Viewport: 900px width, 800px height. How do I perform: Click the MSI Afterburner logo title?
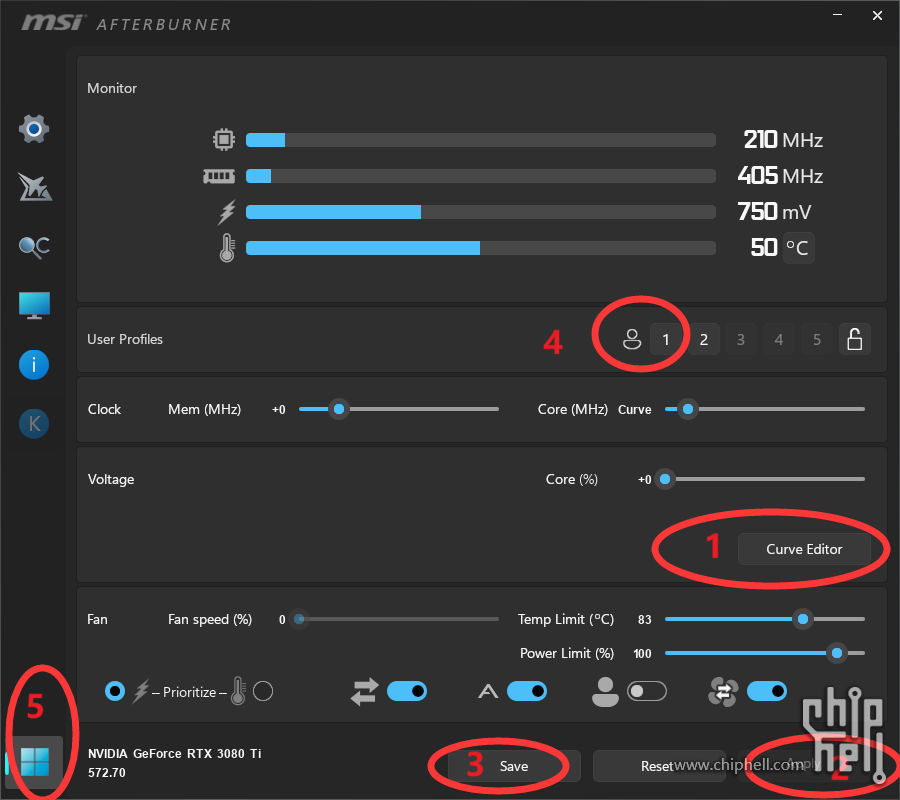click(x=126, y=23)
